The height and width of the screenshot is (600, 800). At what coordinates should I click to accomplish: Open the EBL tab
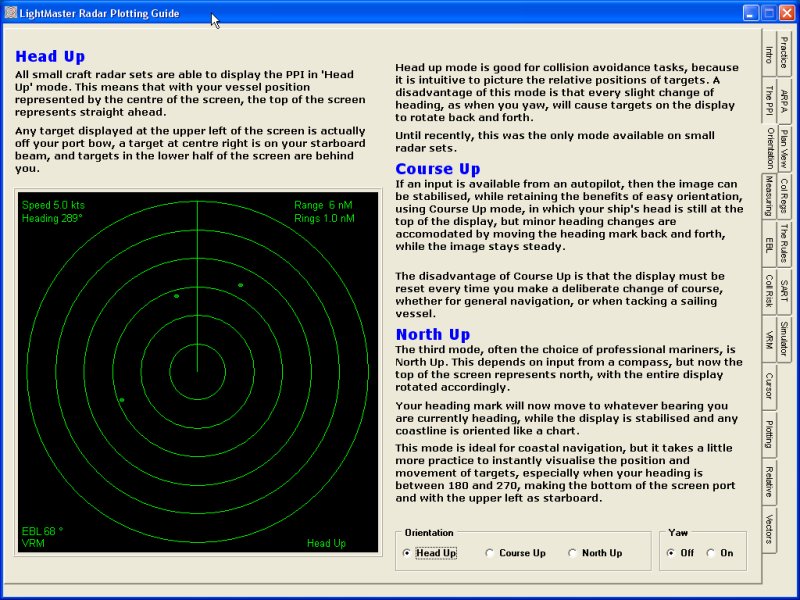click(x=768, y=244)
